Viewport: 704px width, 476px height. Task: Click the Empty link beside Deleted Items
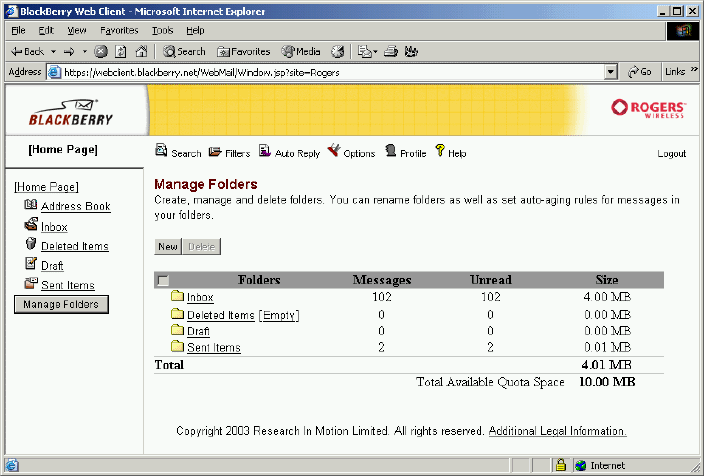coord(279,315)
